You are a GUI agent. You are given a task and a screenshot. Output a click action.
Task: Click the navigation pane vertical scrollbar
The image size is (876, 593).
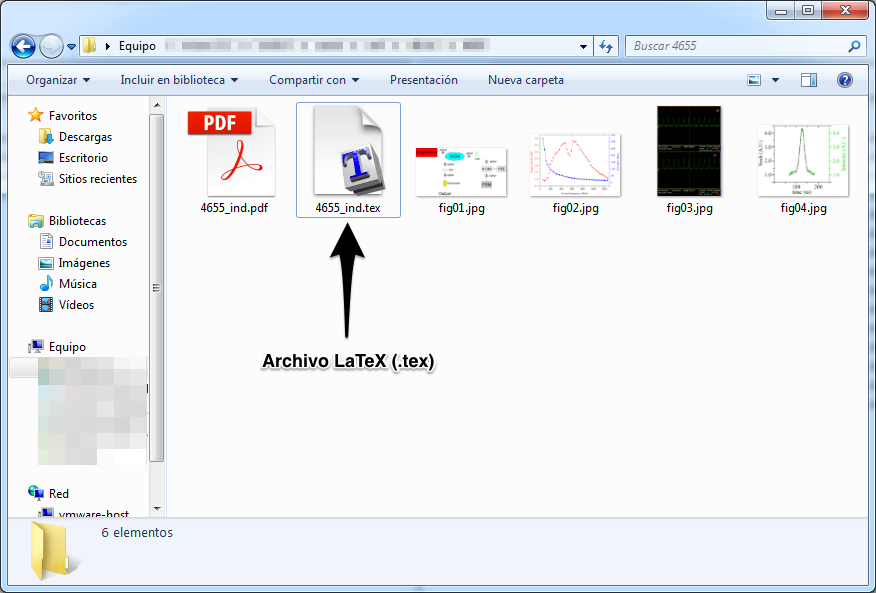click(156, 288)
